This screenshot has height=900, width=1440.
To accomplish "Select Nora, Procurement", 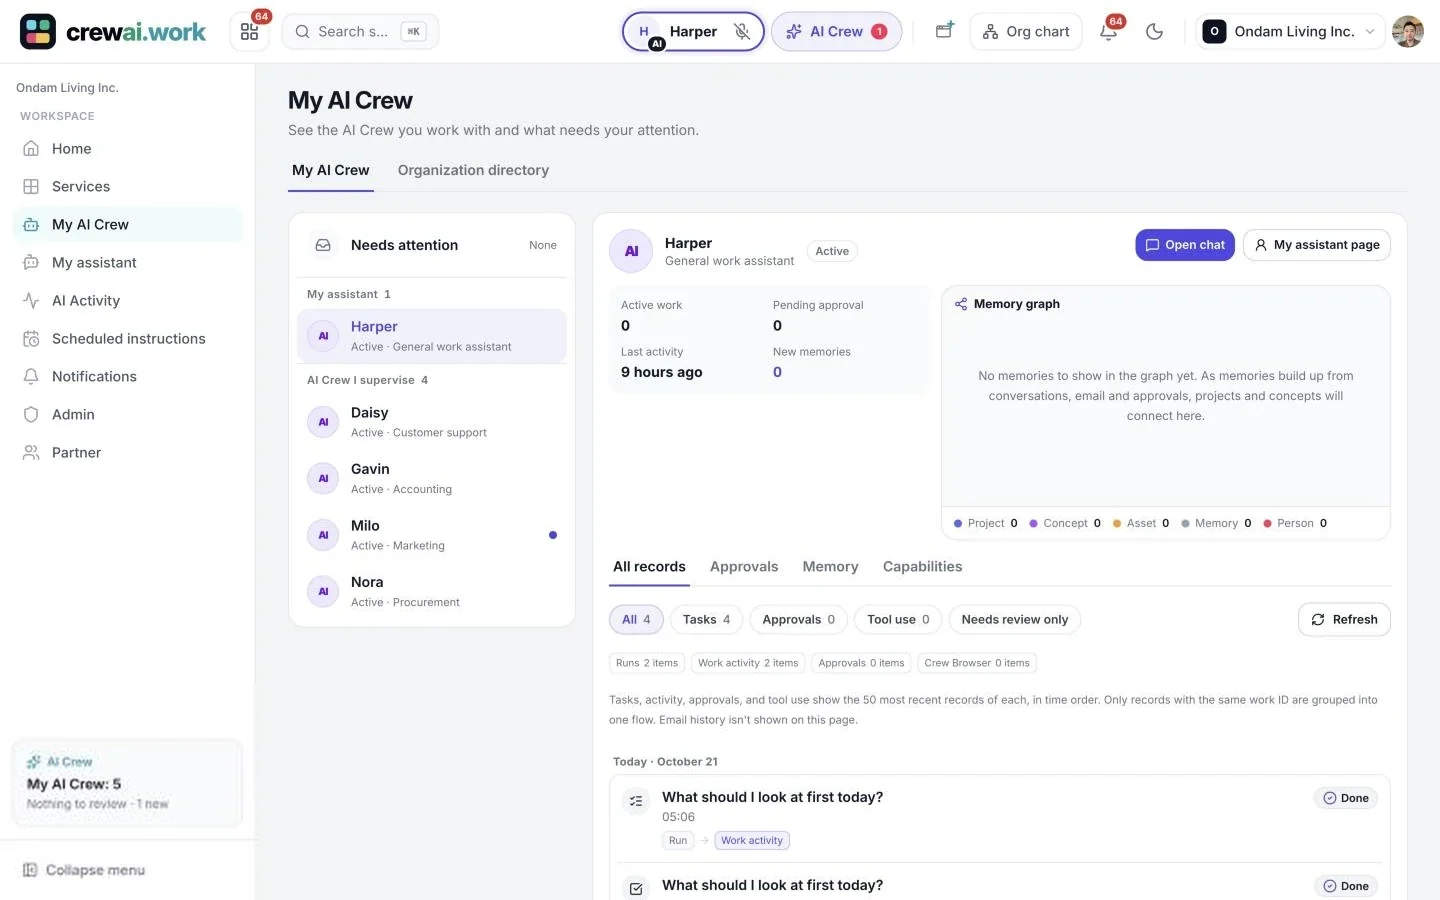I will [x=432, y=591].
